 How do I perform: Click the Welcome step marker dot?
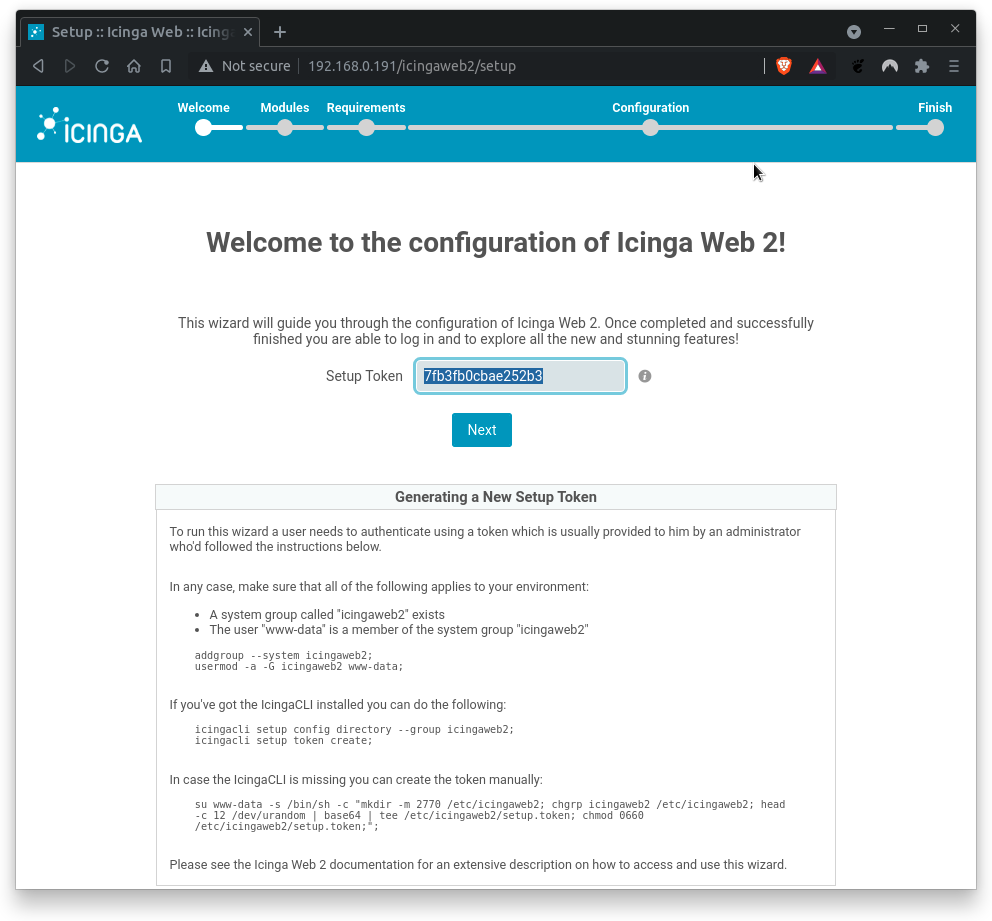pos(203,128)
